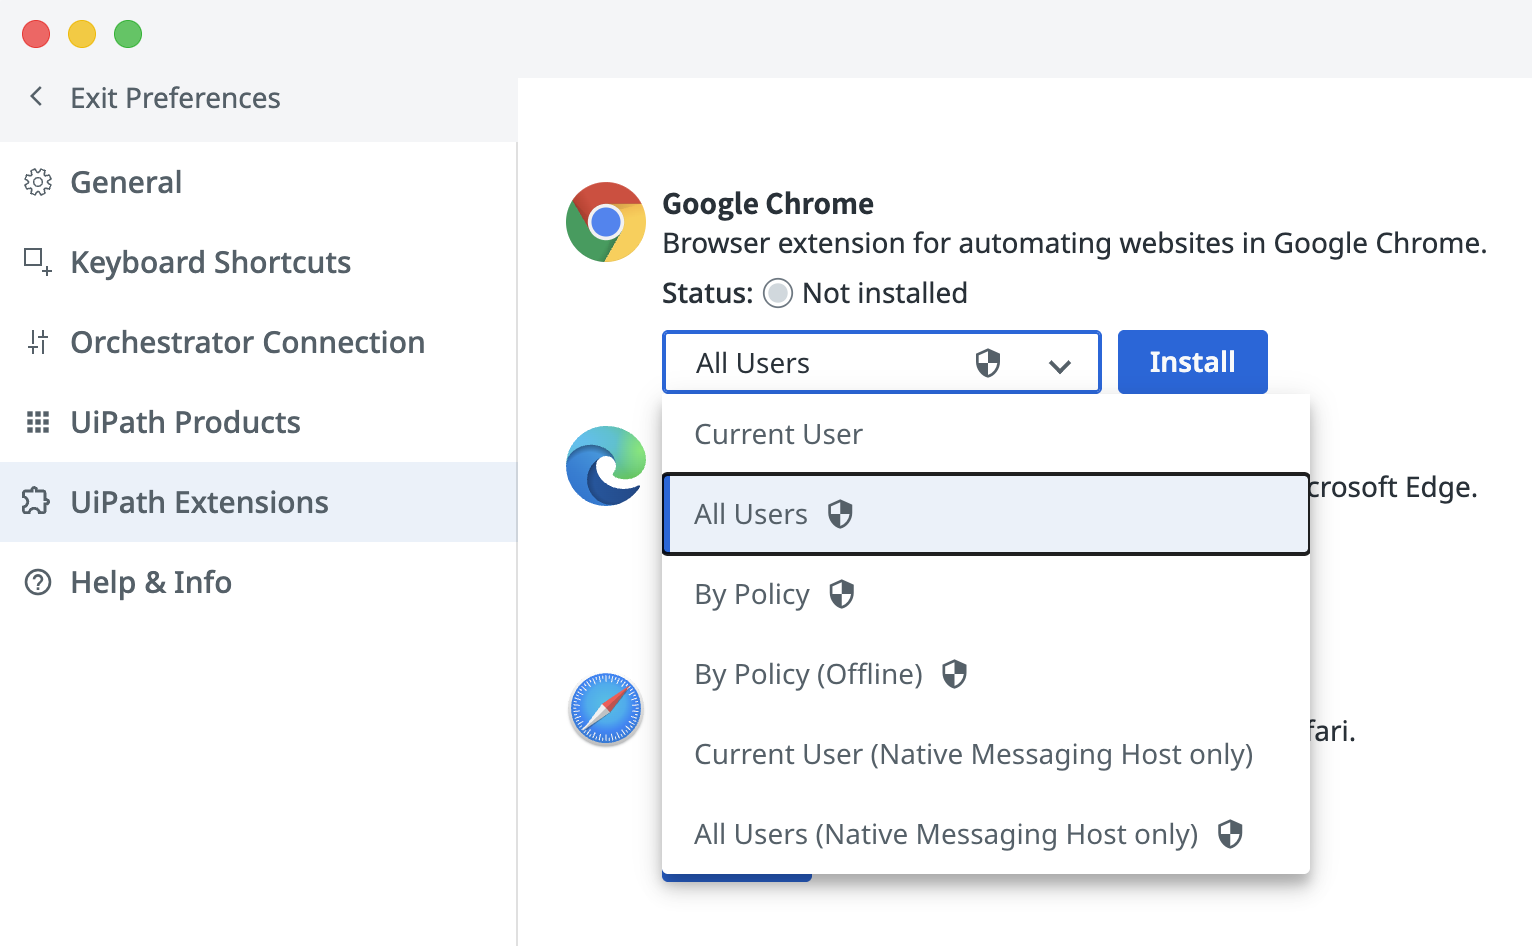Click shield icon after All Users (Native Messaging Host only)
The image size is (1532, 946).
[x=1230, y=834]
